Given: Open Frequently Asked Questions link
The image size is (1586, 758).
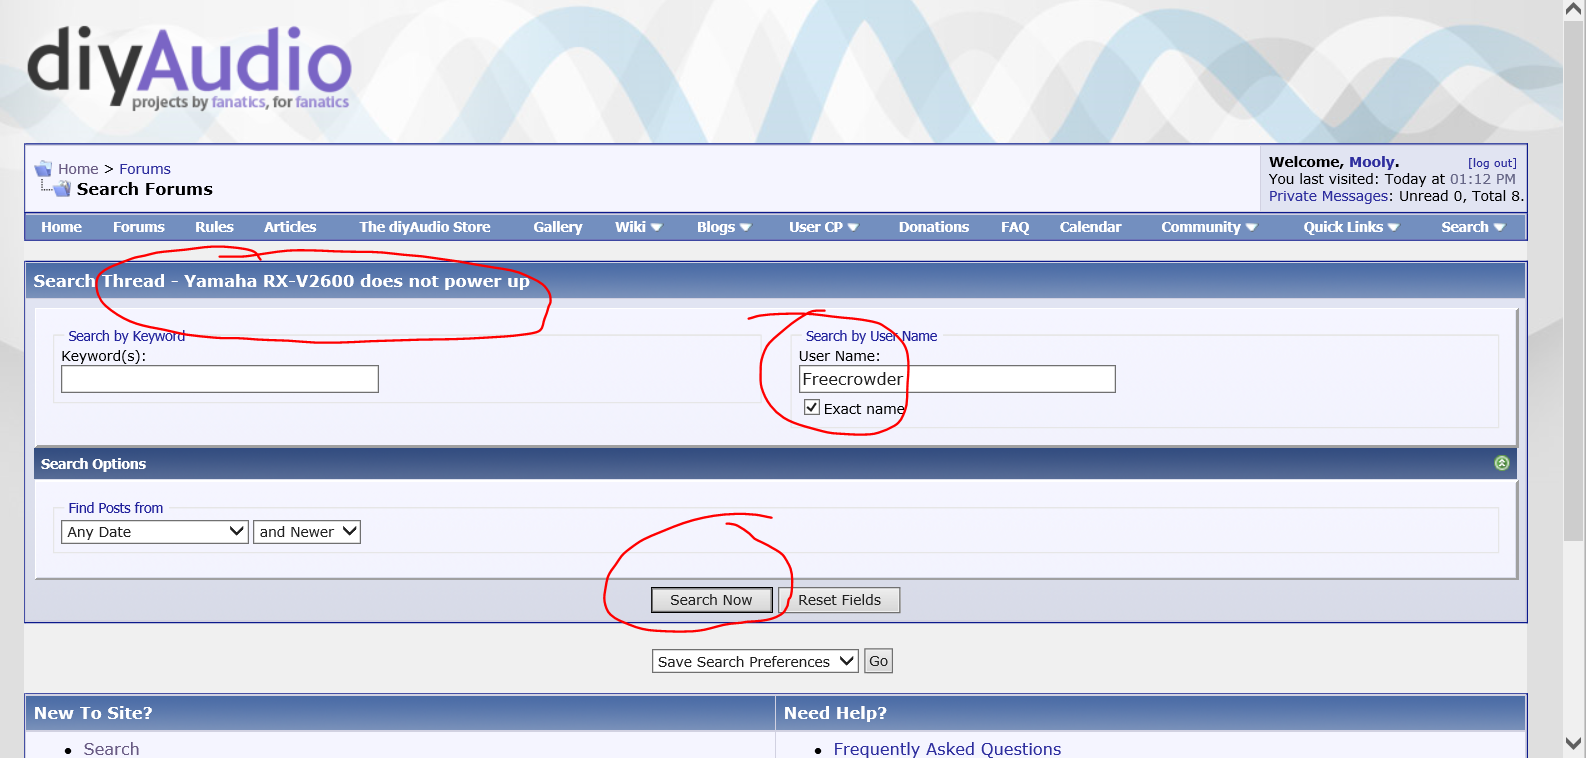Looking at the screenshot, I should tap(947, 748).
